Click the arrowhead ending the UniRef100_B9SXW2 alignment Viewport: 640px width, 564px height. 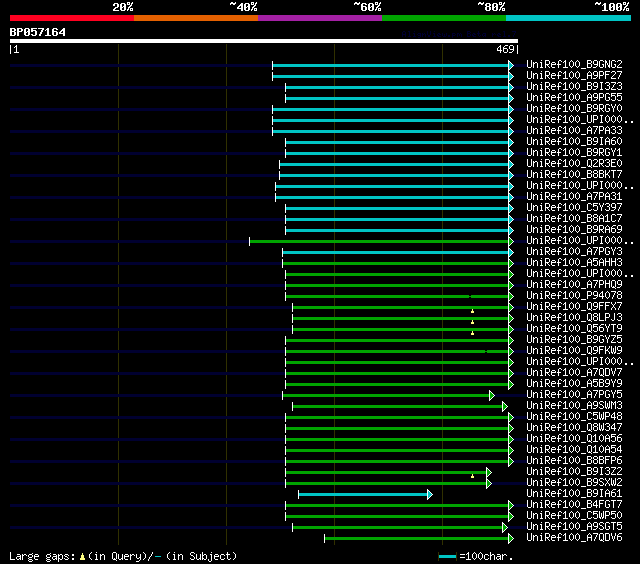pos(489,484)
